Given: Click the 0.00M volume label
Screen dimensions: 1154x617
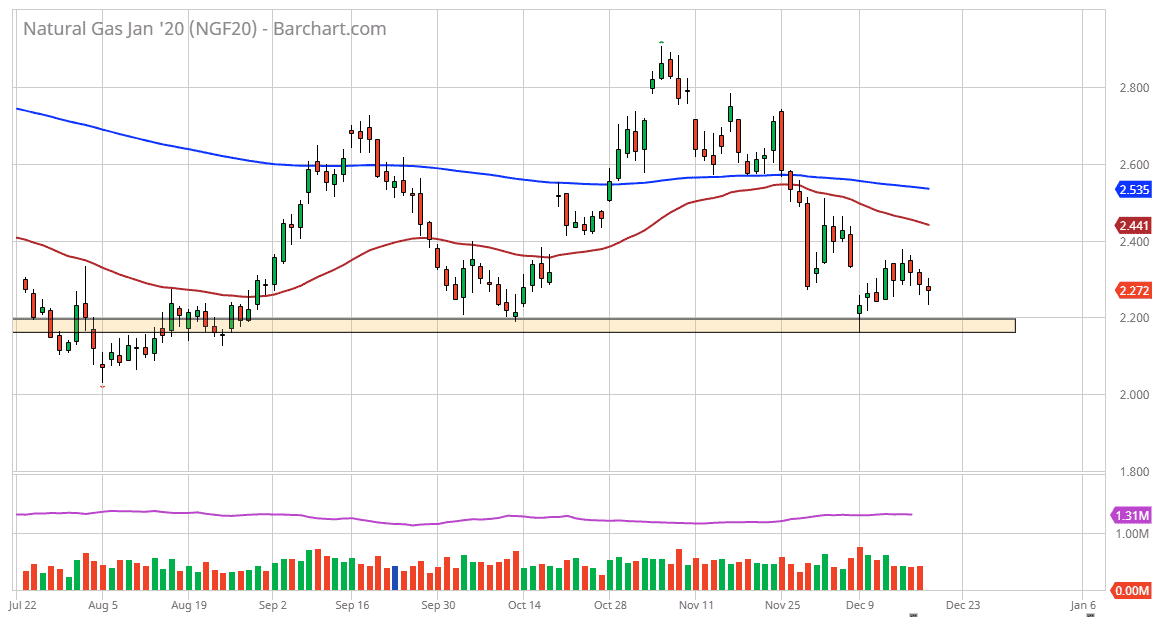Looking at the screenshot, I should pyautogui.click(x=1132, y=590).
